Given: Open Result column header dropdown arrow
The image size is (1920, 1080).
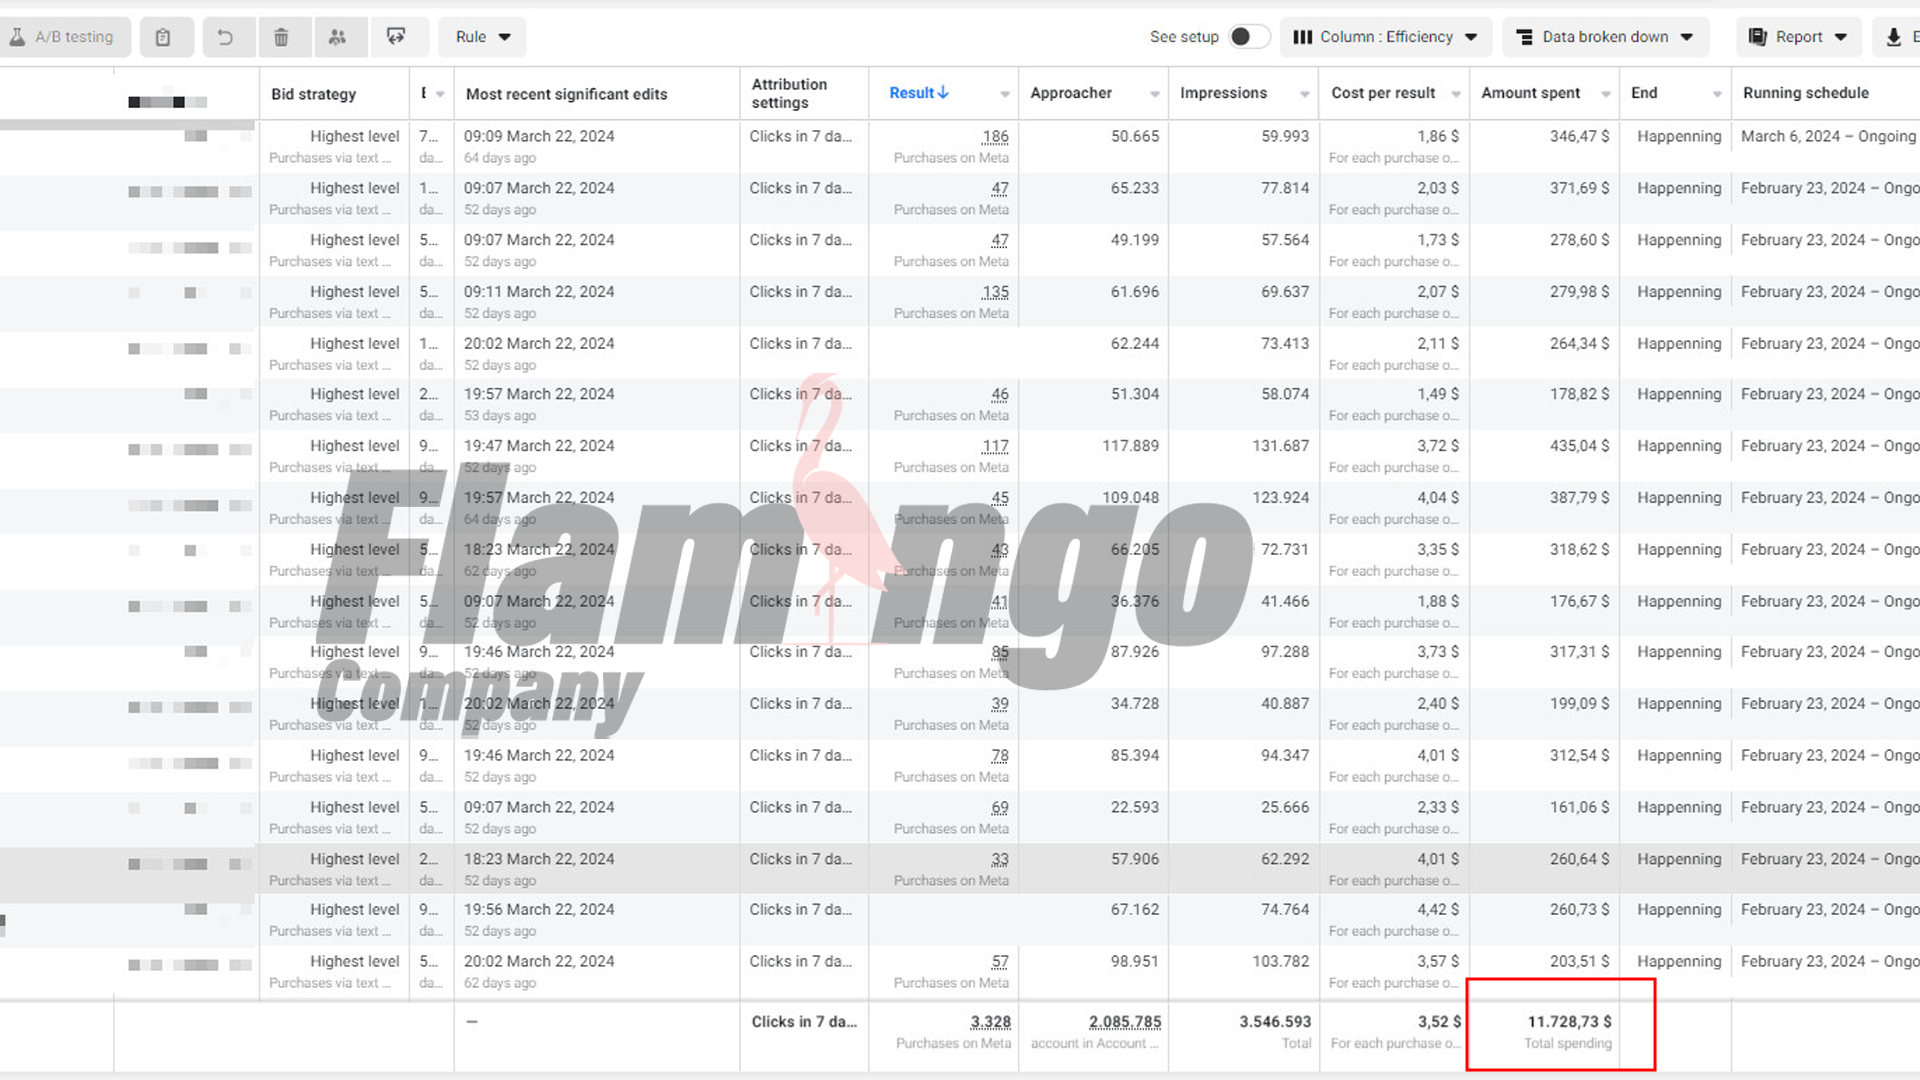Looking at the screenshot, I should pos(1005,94).
